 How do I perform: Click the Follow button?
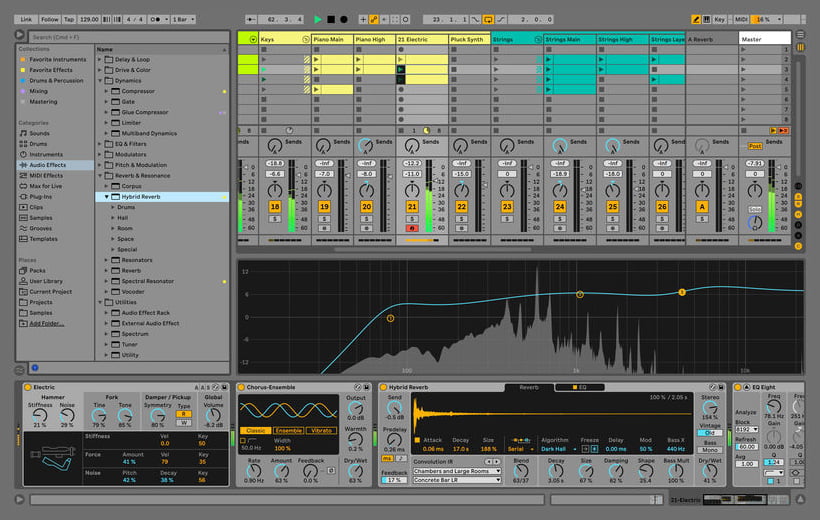tap(50, 19)
